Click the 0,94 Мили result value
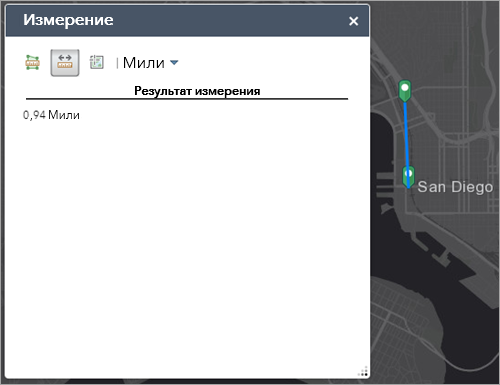 point(51,115)
